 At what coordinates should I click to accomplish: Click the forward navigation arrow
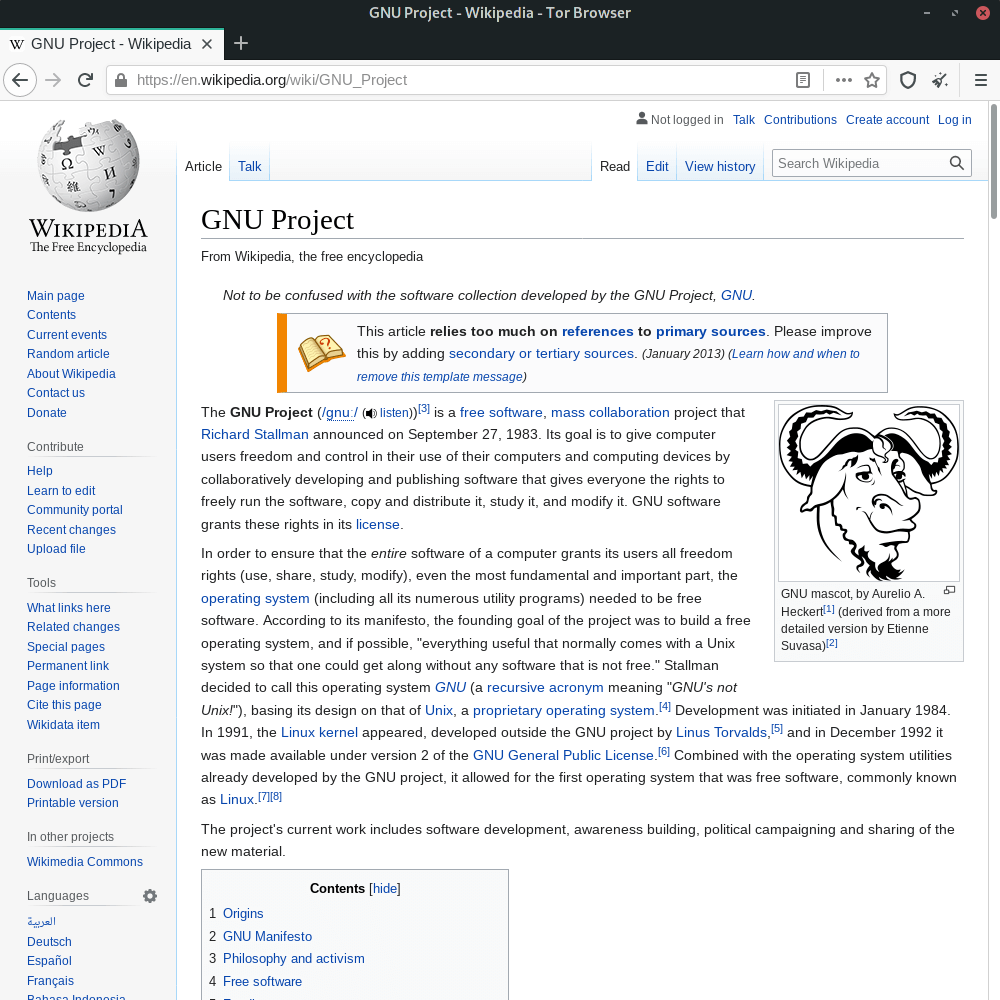click(x=54, y=80)
